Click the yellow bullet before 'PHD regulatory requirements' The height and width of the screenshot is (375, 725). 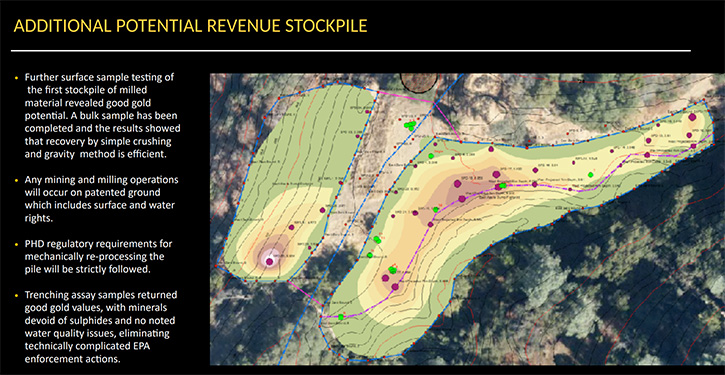[x=17, y=244]
